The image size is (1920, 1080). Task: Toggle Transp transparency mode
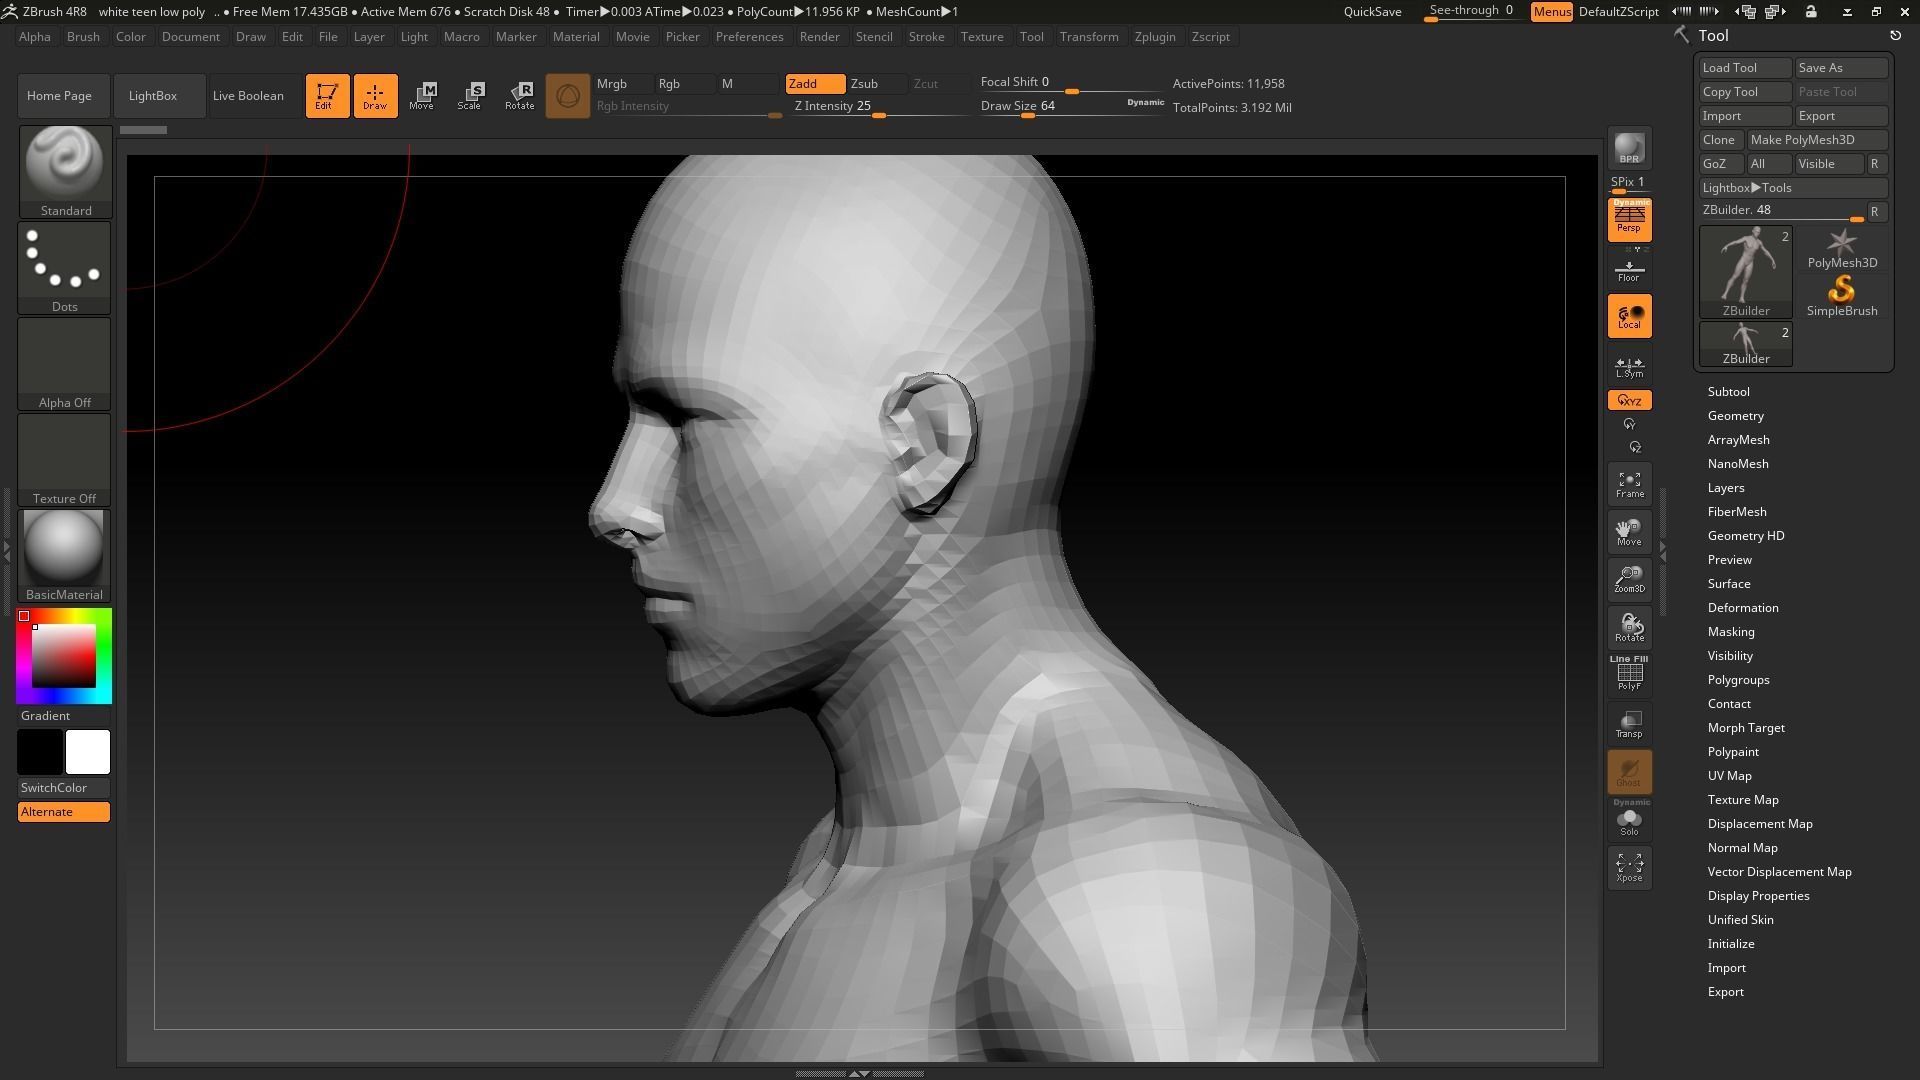(1629, 724)
